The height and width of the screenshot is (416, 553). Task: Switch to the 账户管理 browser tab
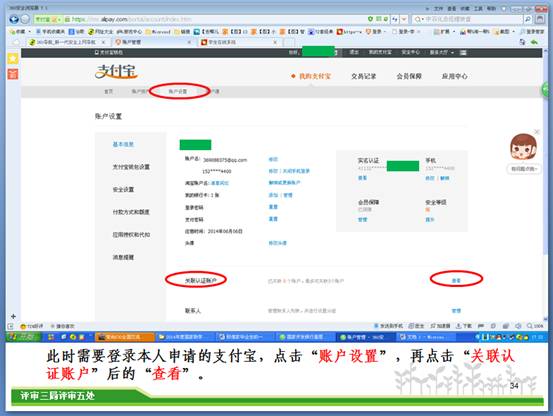153,42
